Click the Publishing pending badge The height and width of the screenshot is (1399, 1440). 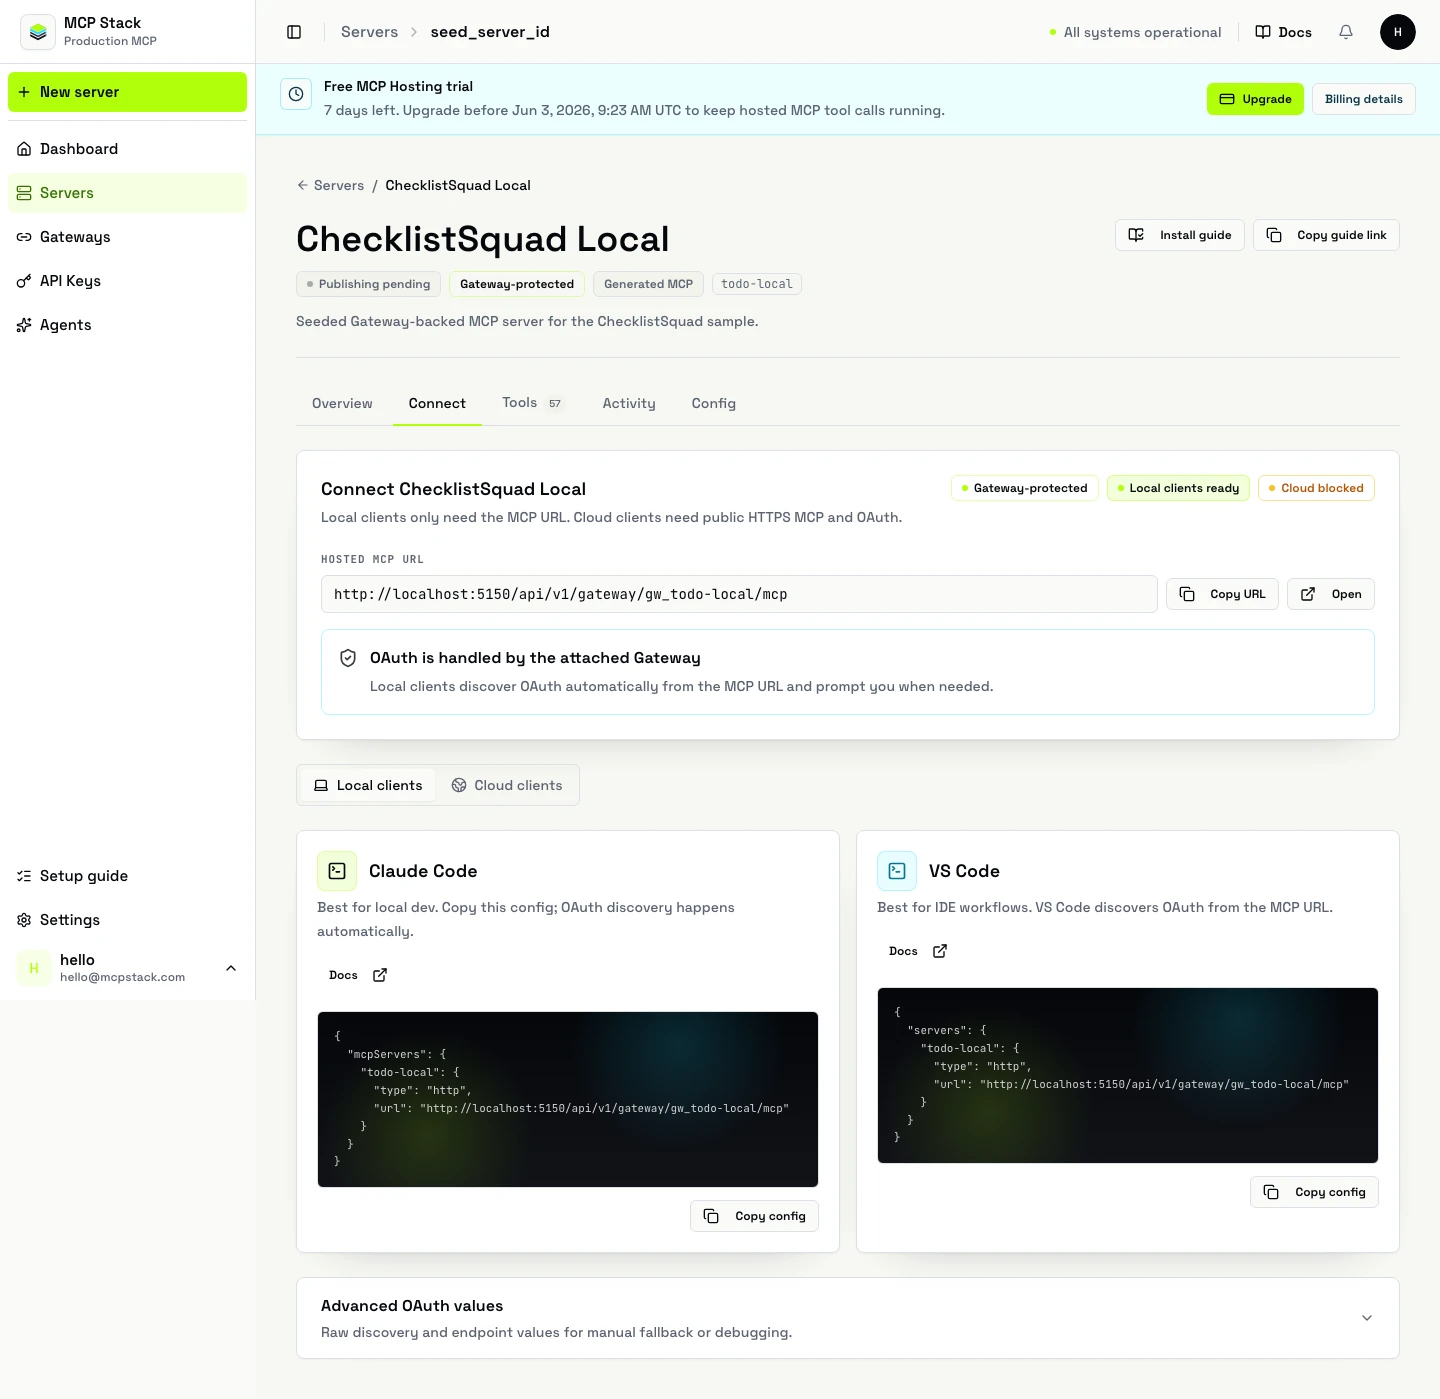point(369,284)
